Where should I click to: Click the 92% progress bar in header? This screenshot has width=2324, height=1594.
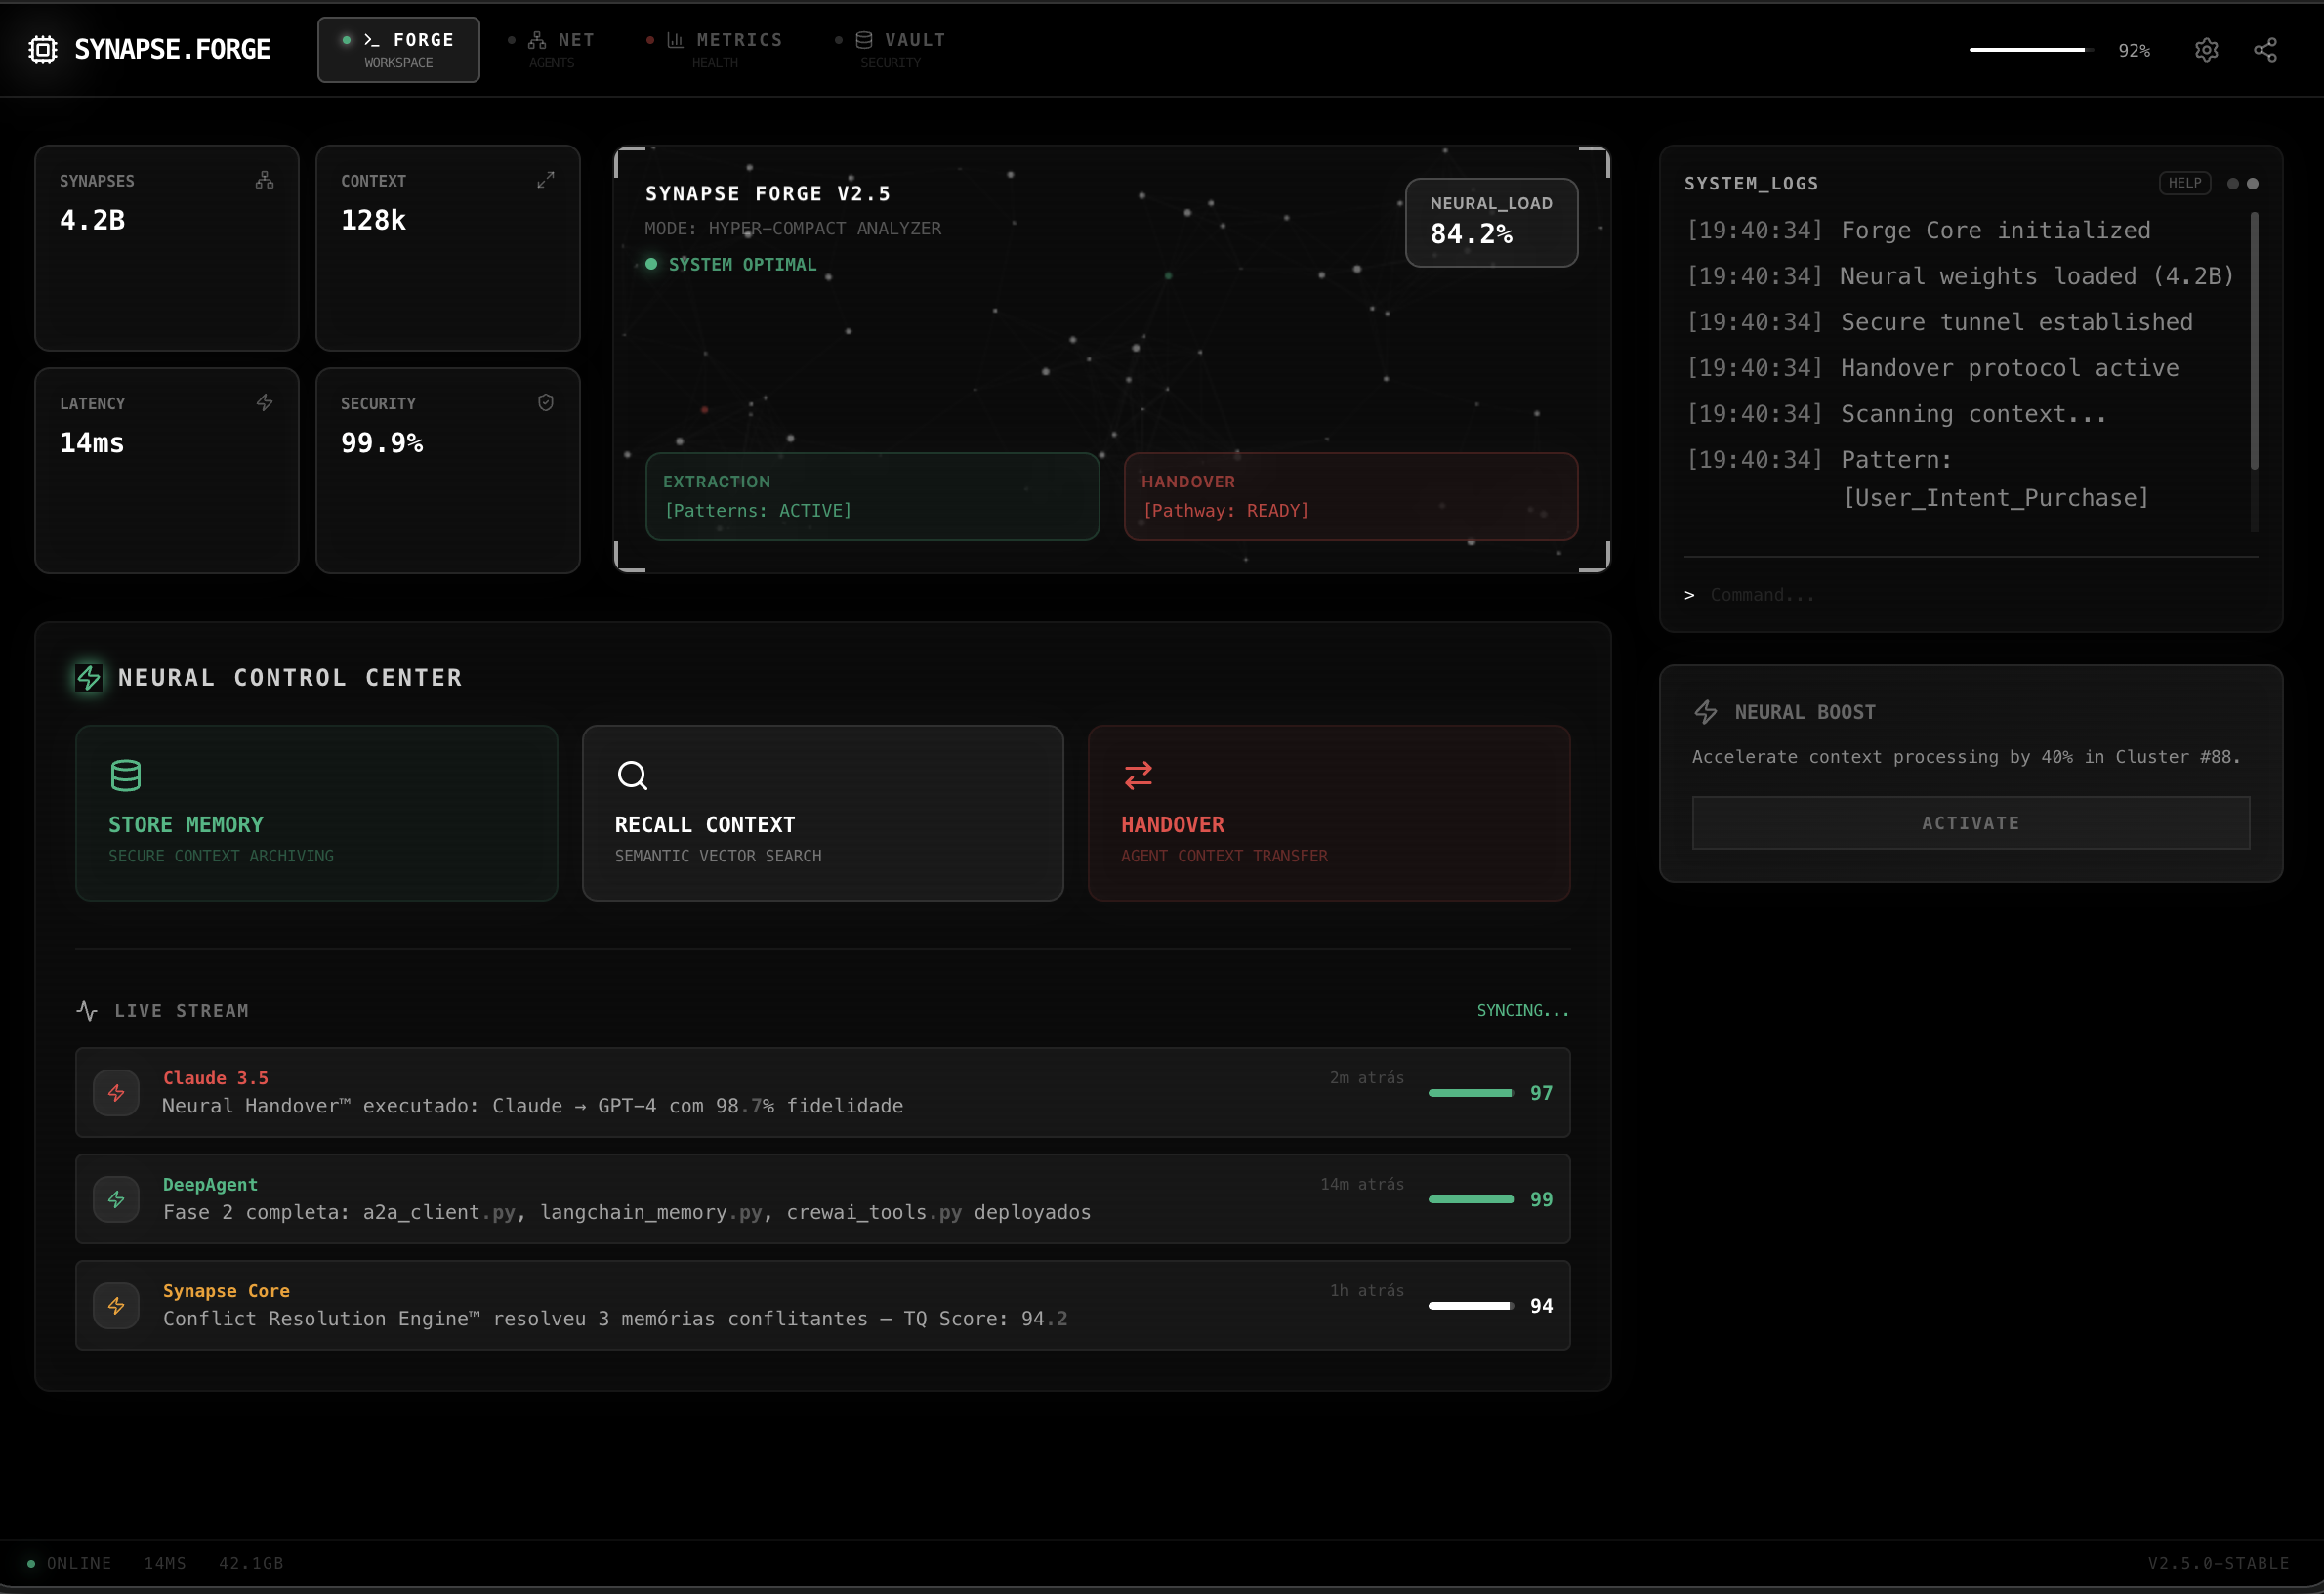click(x=2030, y=50)
